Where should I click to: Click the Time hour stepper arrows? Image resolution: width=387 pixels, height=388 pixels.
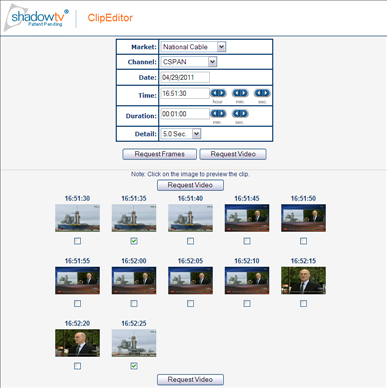coord(218,93)
